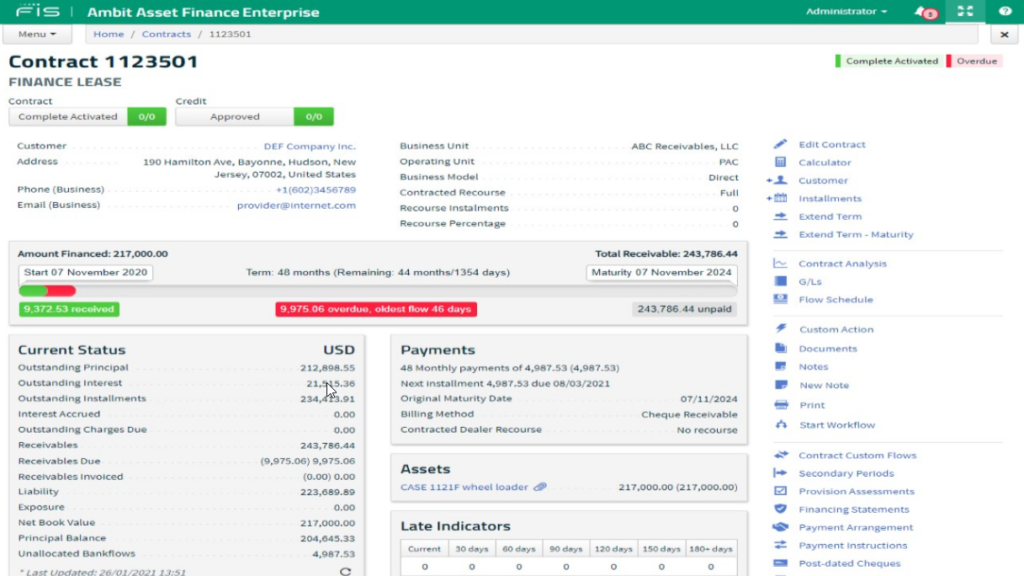This screenshot has width=1024, height=576.
Task: Click the Extend Term - Maturity icon
Action: click(x=780, y=234)
